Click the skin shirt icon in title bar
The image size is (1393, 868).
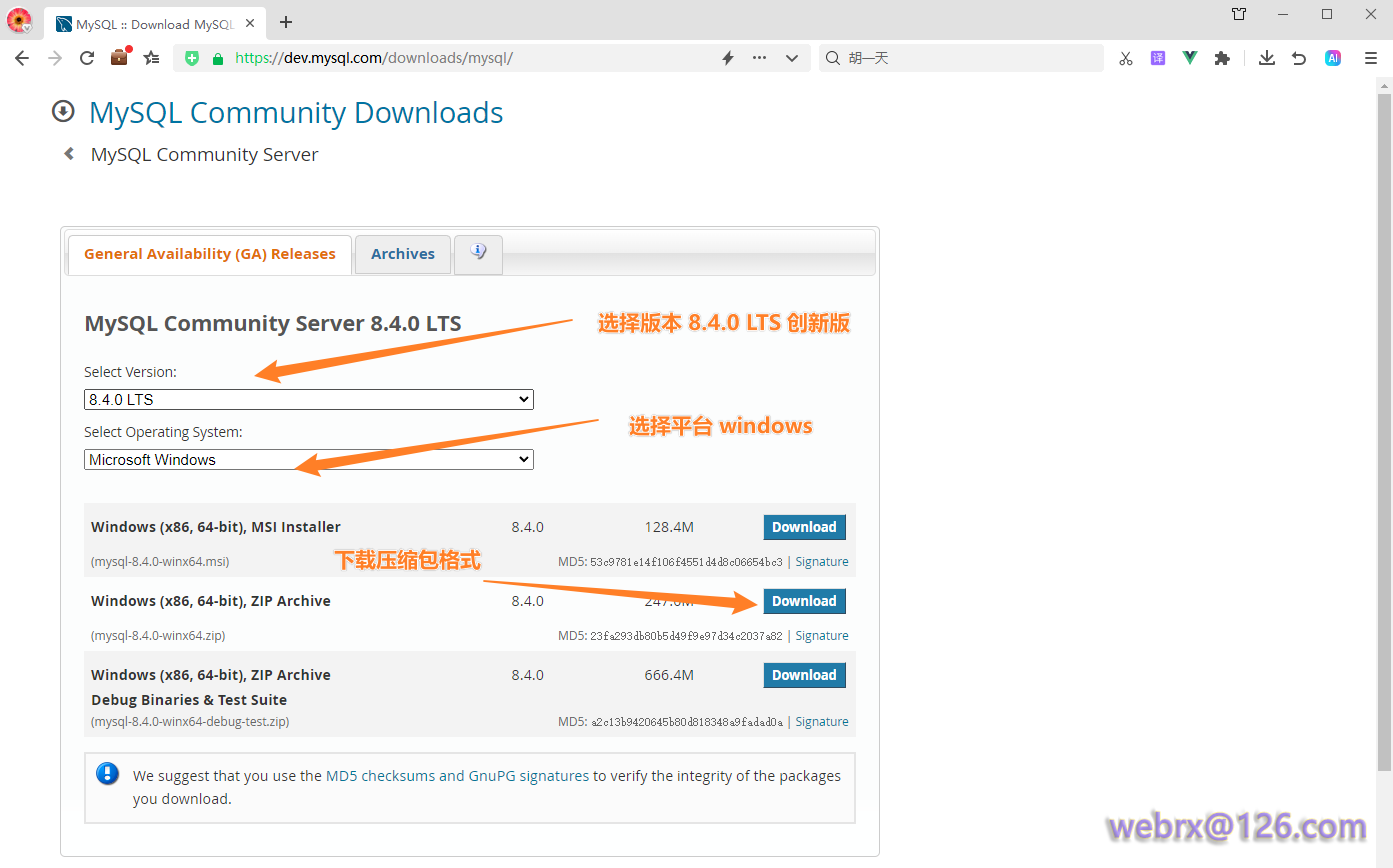click(x=1239, y=14)
